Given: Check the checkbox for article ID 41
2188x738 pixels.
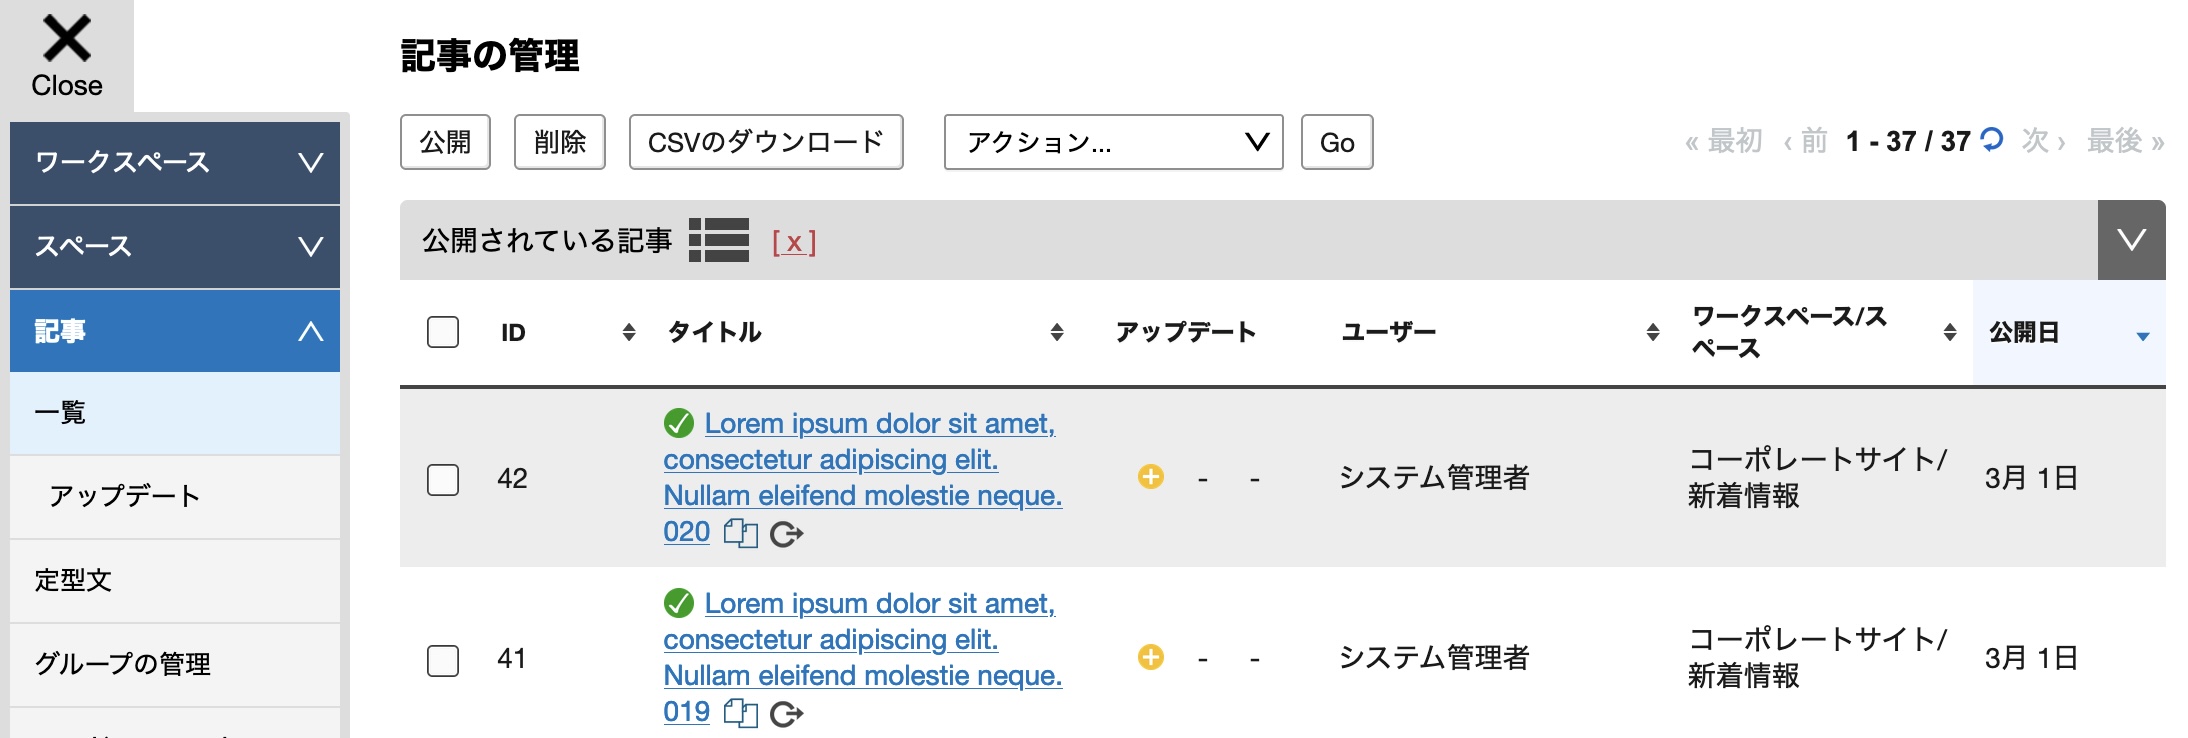Looking at the screenshot, I should 443,660.
